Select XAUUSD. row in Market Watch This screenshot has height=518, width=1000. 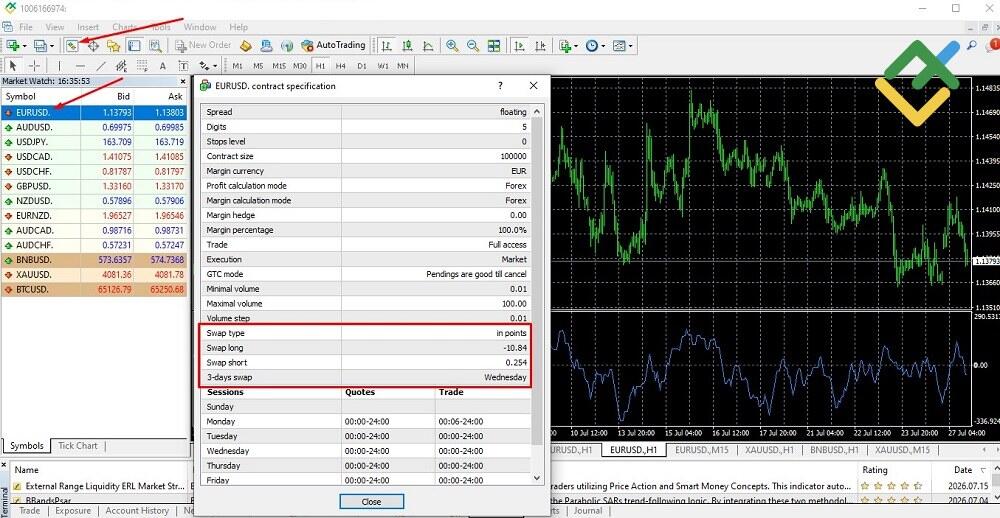tap(95, 275)
